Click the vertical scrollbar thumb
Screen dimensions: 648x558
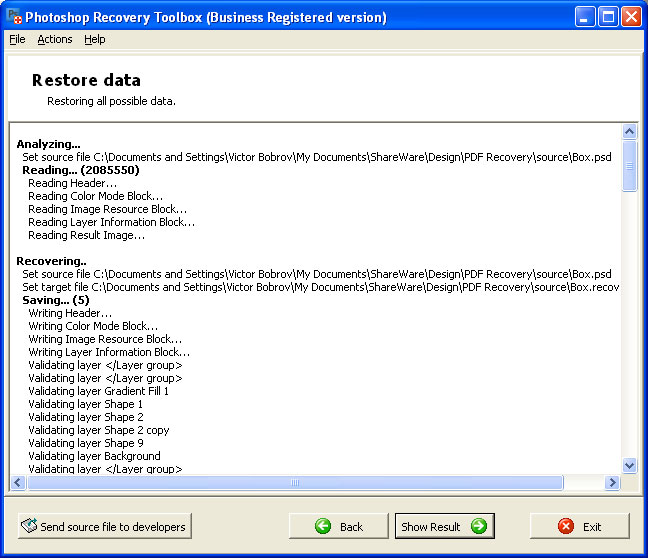[x=629, y=166]
